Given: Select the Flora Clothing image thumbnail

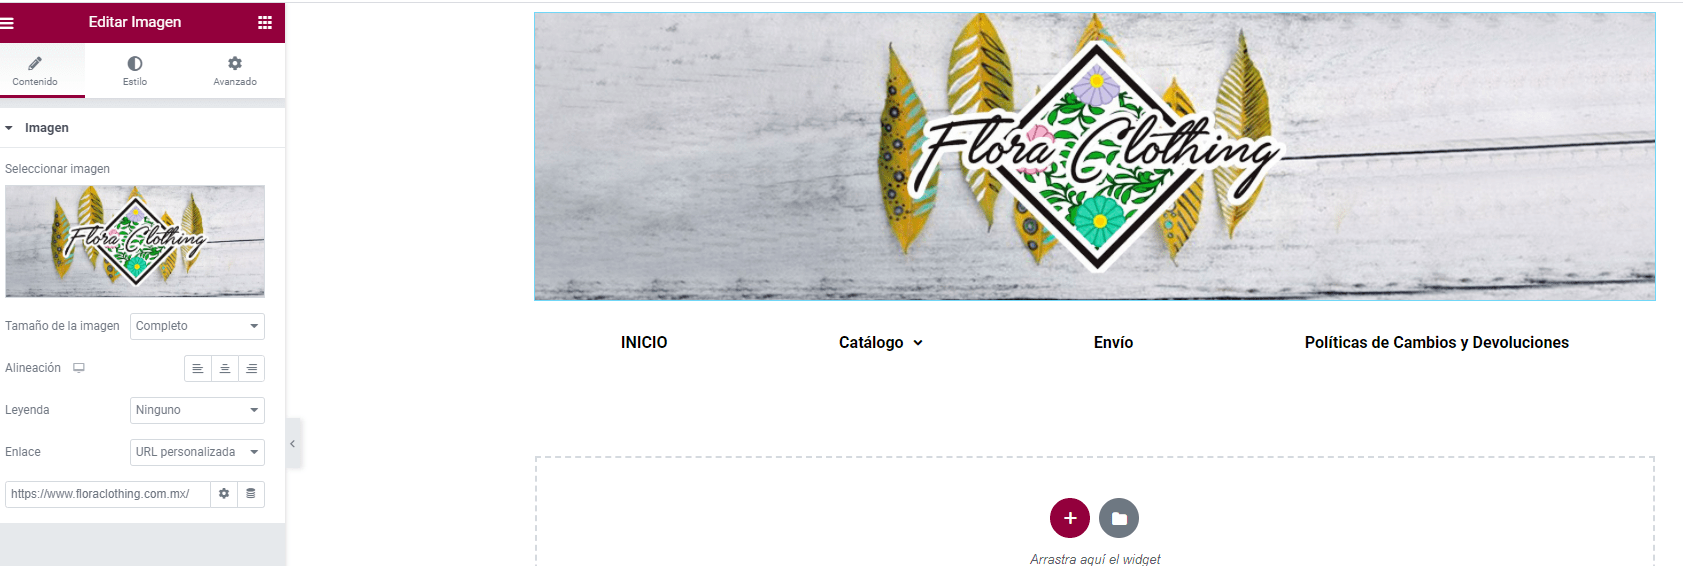Looking at the screenshot, I should 135,241.
